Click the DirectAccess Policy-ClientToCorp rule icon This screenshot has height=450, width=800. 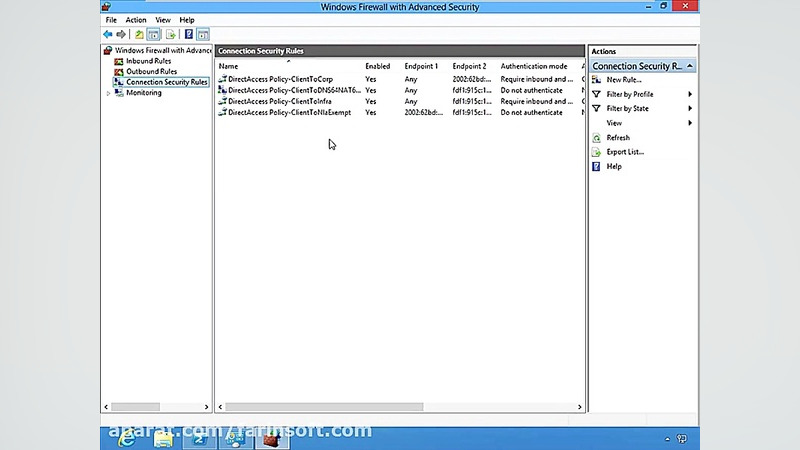(x=222, y=79)
